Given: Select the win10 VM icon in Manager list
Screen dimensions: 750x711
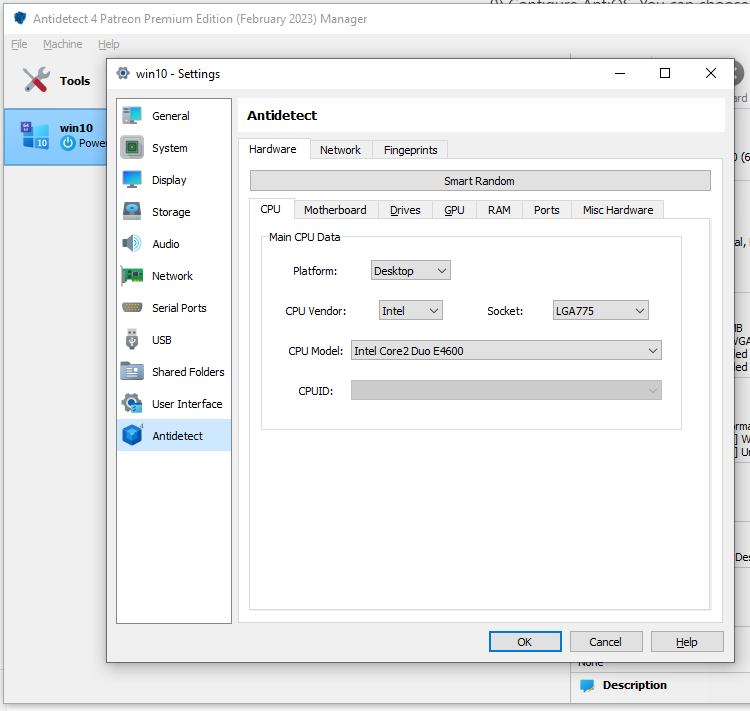Looking at the screenshot, I should [35, 135].
